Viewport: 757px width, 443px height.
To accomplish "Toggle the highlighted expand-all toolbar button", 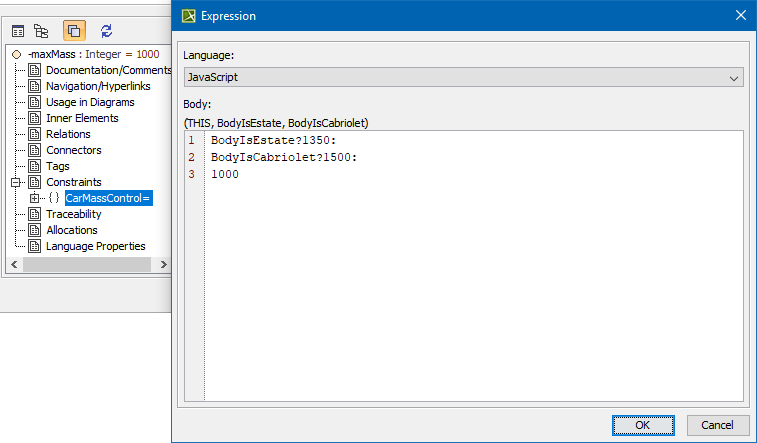I will click(74, 32).
